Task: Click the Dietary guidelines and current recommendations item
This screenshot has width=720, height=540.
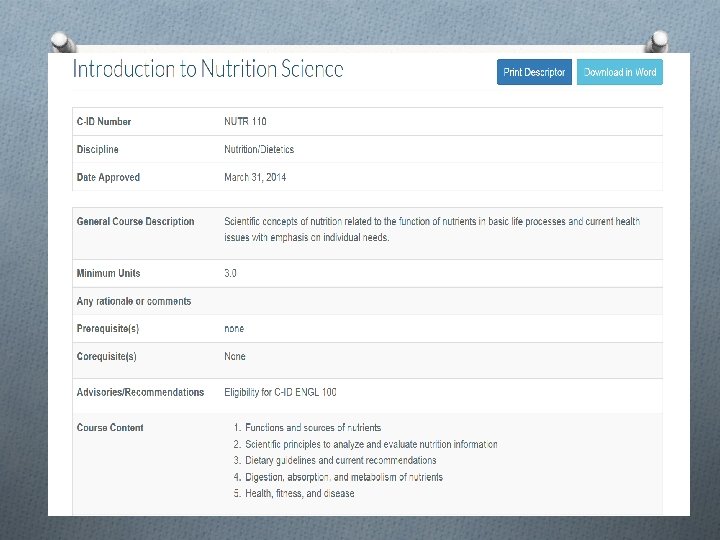Action: [340, 460]
